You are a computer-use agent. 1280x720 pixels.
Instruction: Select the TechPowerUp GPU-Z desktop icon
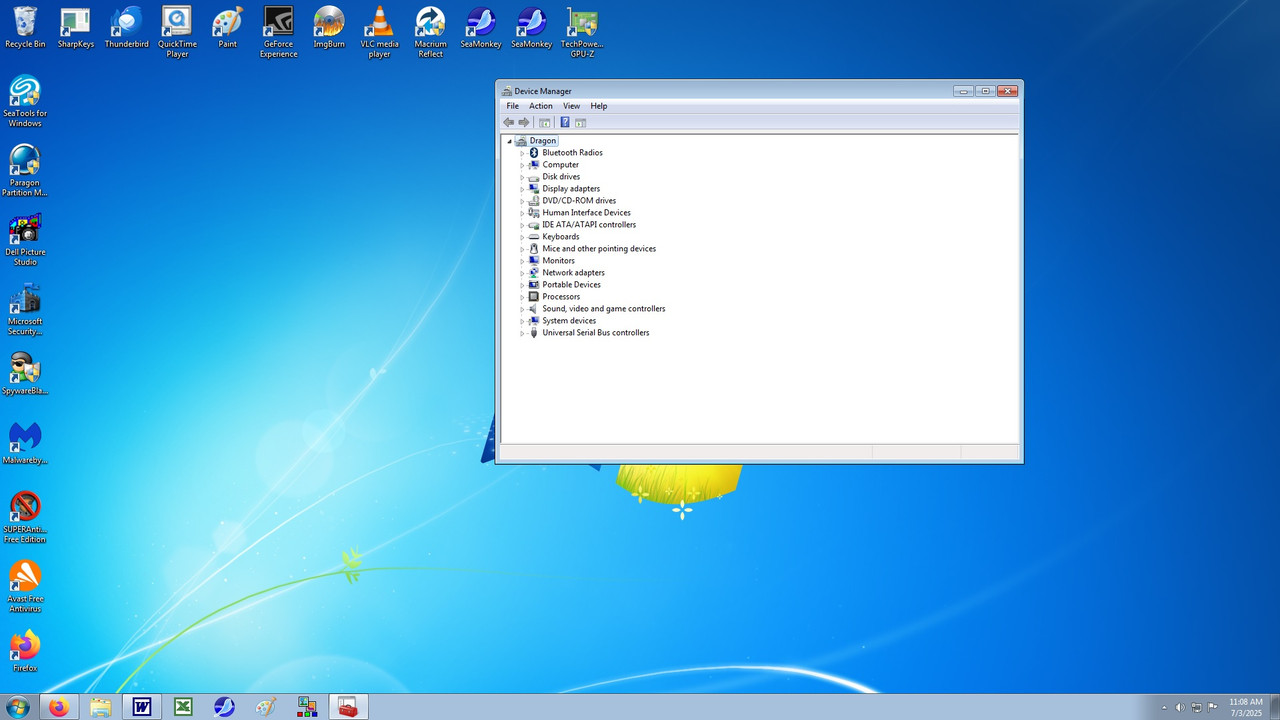582,31
